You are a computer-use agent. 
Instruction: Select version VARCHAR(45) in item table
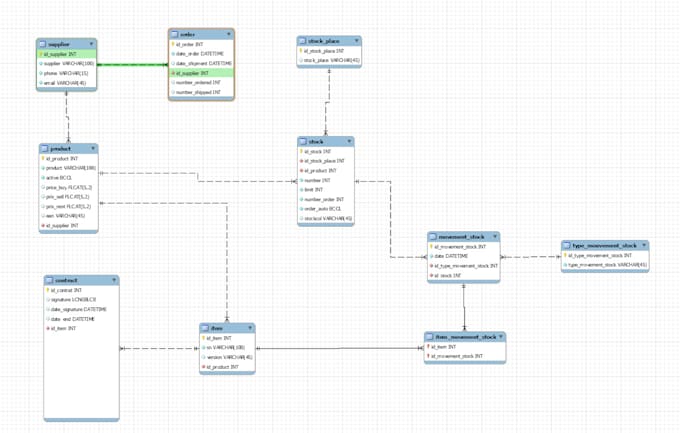point(228,357)
